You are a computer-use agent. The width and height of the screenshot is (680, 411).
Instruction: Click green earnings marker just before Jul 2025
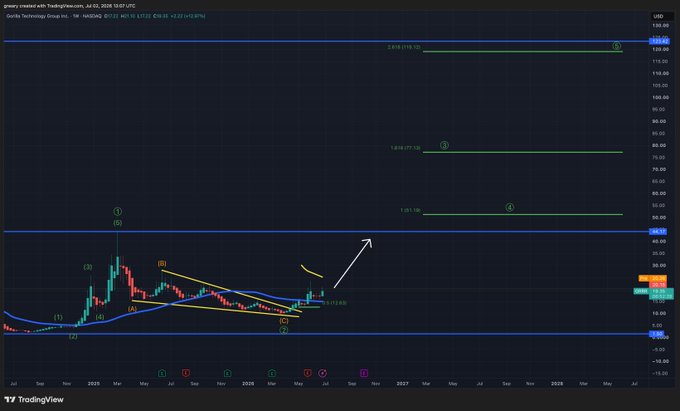pyautogui.click(x=162, y=373)
